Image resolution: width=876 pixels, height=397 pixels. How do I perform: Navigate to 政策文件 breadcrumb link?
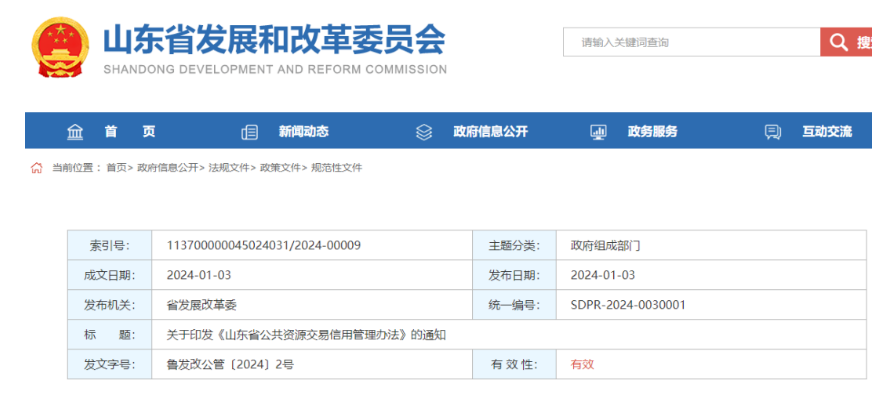click(x=280, y=168)
